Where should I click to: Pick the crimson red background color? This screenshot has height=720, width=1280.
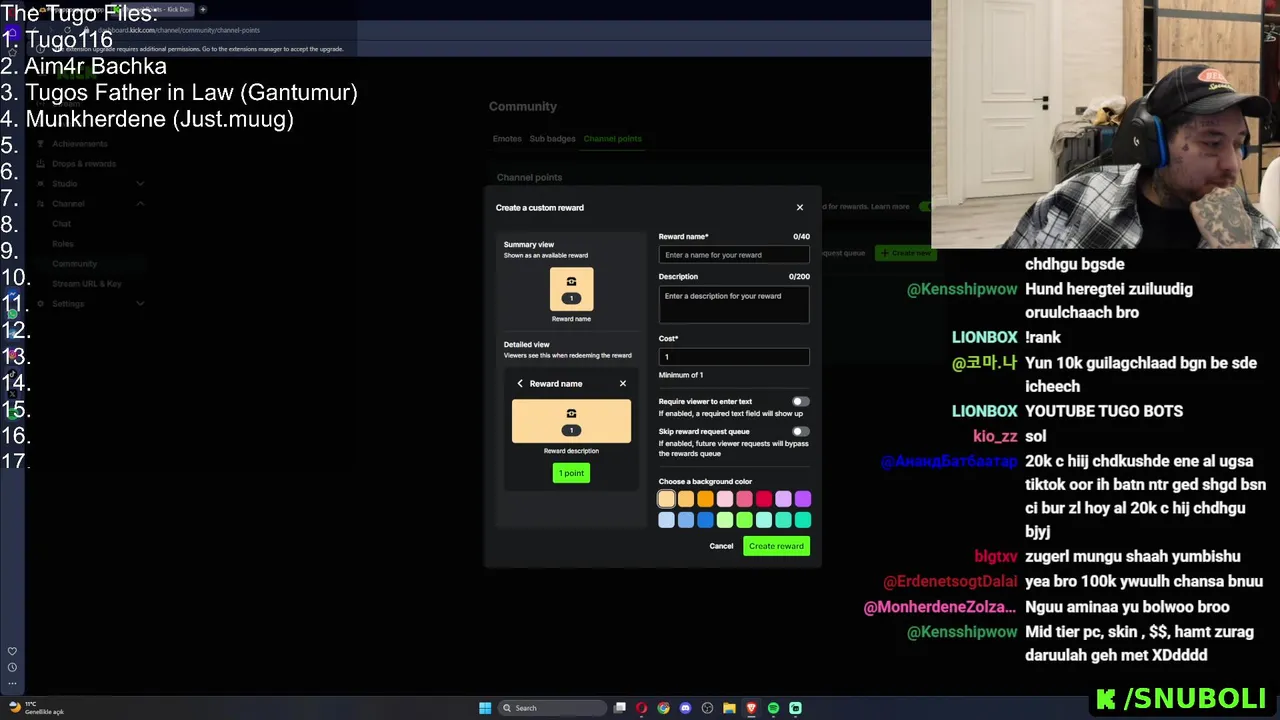pyautogui.click(x=764, y=499)
